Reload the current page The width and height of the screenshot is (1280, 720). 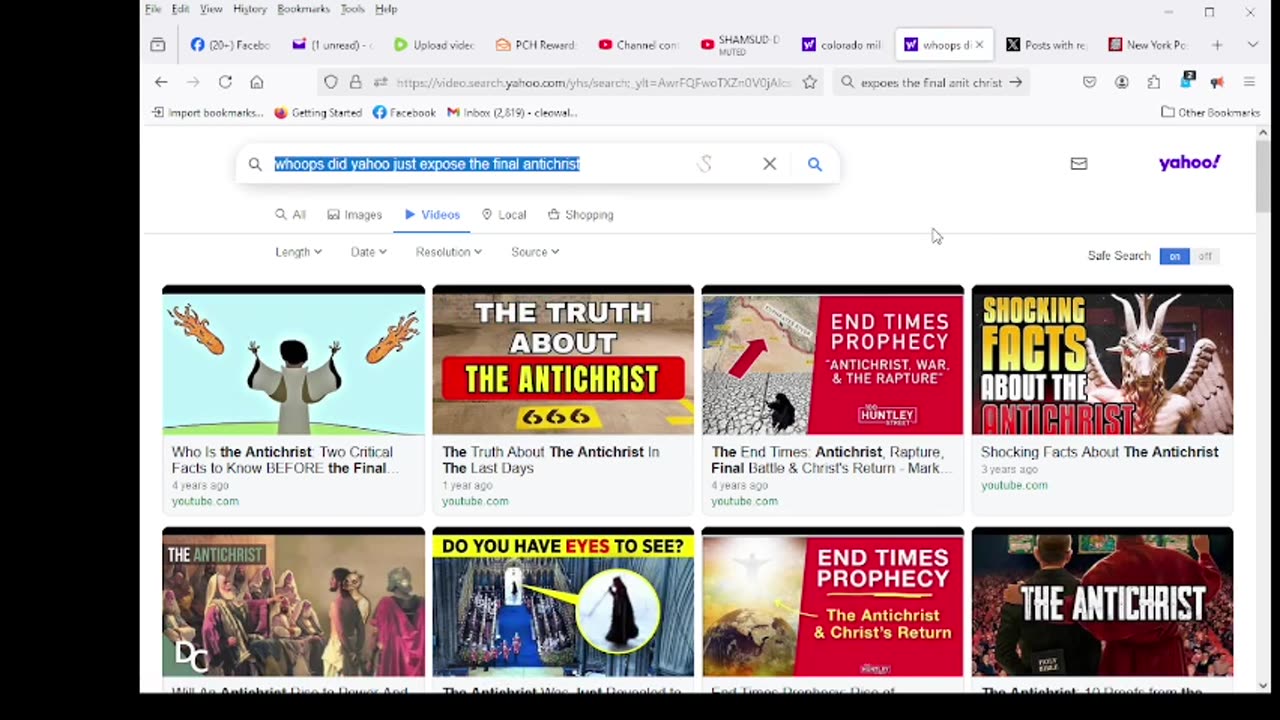pyautogui.click(x=225, y=82)
